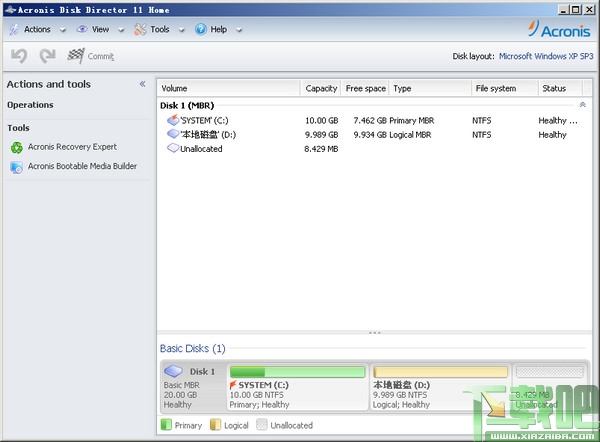Click the SYSTEM (C:) volume icon in list
The height and width of the screenshot is (442, 600).
pos(173,120)
